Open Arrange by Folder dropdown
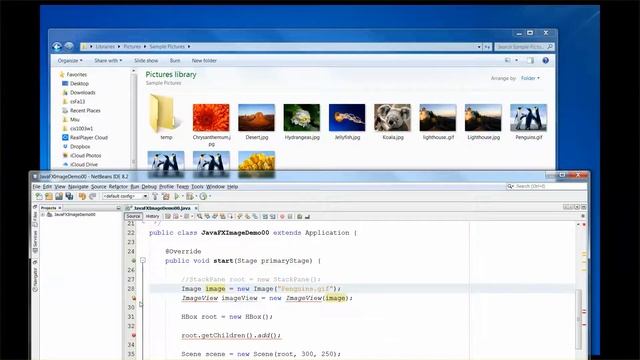This screenshot has height=360, width=640. point(530,78)
